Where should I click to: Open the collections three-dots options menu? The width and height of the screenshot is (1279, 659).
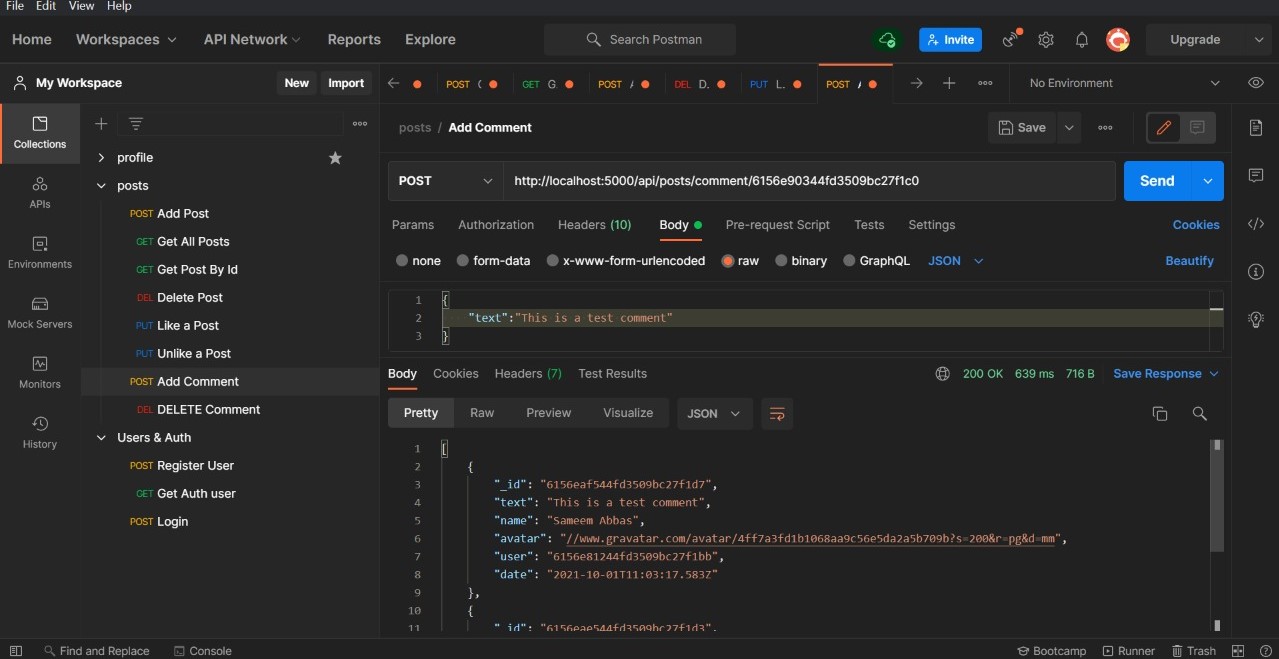tap(360, 123)
